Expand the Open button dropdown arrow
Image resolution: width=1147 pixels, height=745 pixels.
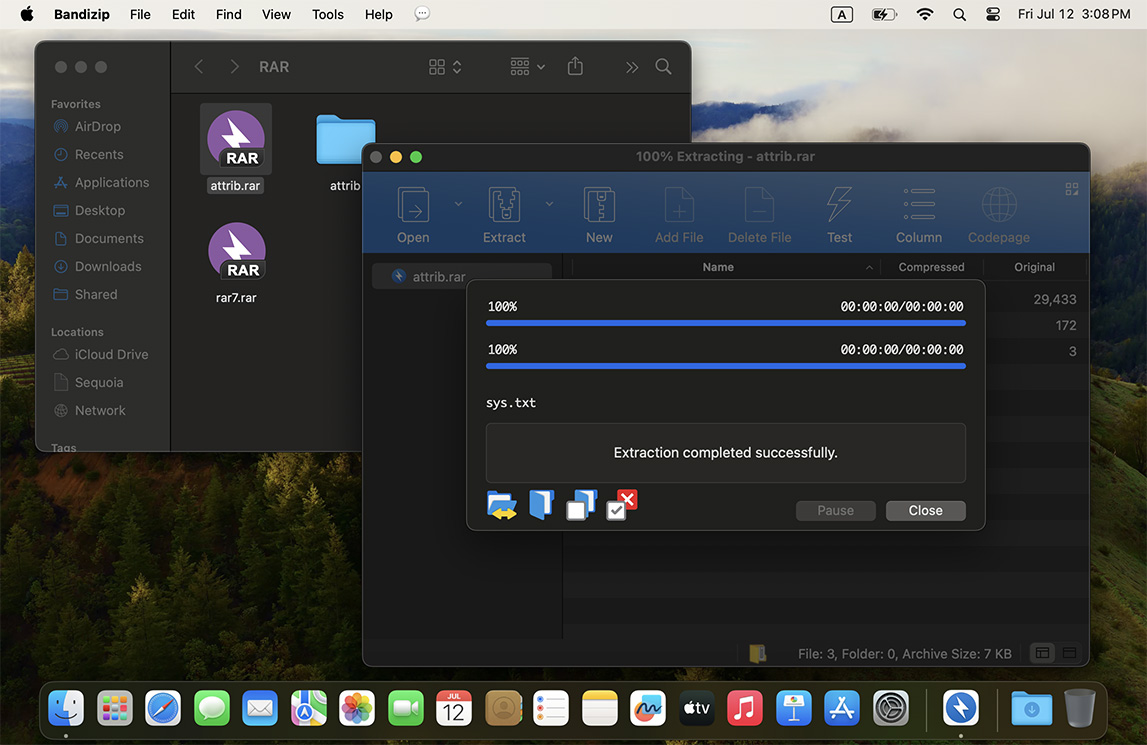458,204
